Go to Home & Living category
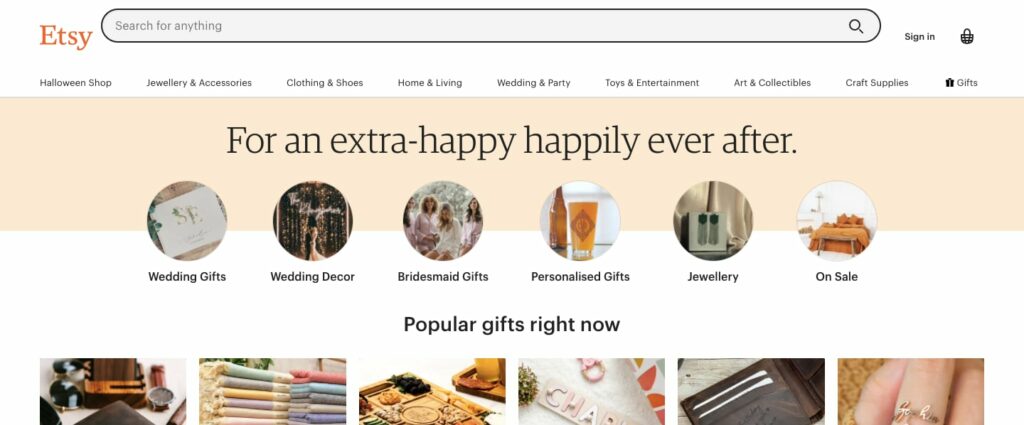1024x425 pixels. tap(430, 83)
